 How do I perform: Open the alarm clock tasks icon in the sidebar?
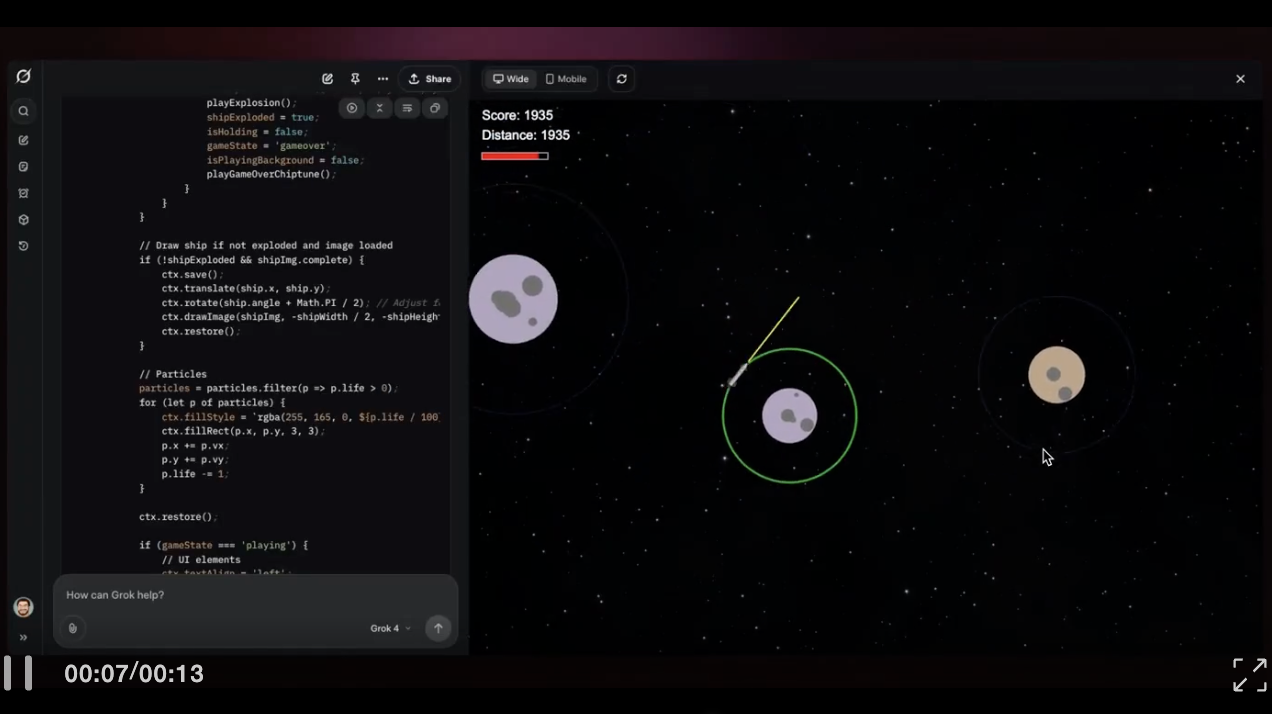24,193
